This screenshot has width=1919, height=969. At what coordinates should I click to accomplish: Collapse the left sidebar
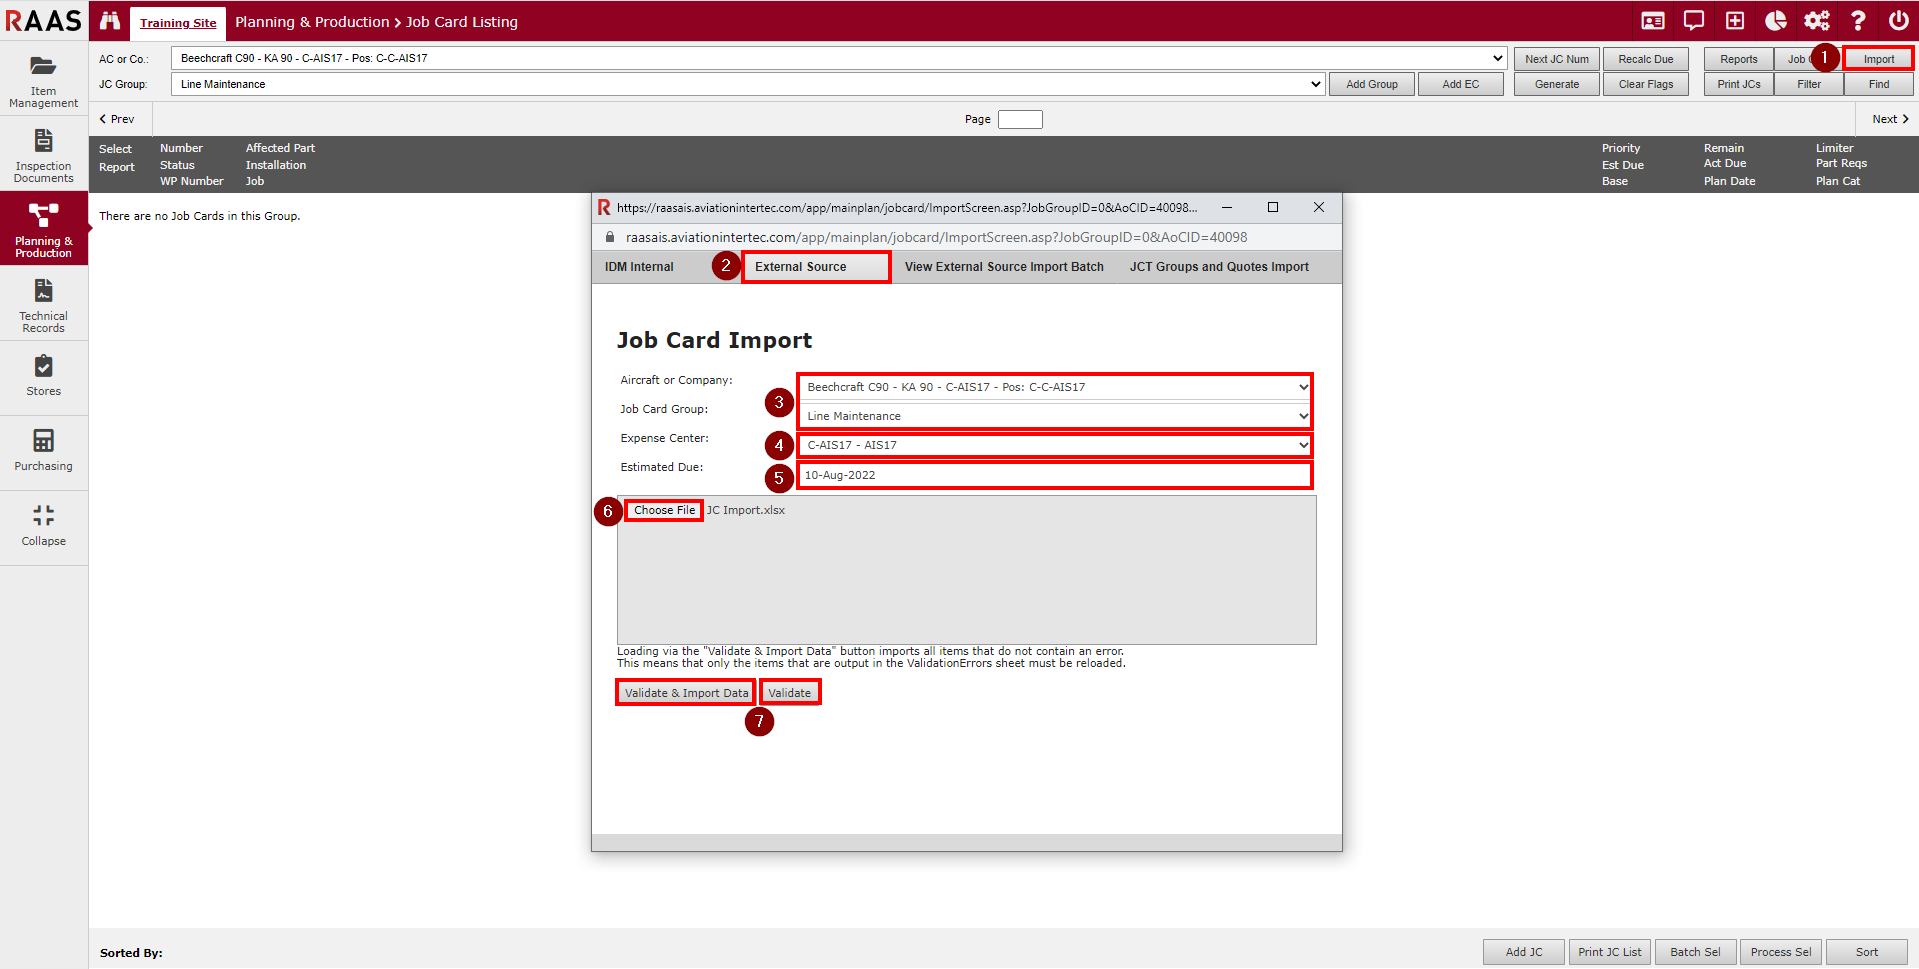pyautogui.click(x=43, y=526)
